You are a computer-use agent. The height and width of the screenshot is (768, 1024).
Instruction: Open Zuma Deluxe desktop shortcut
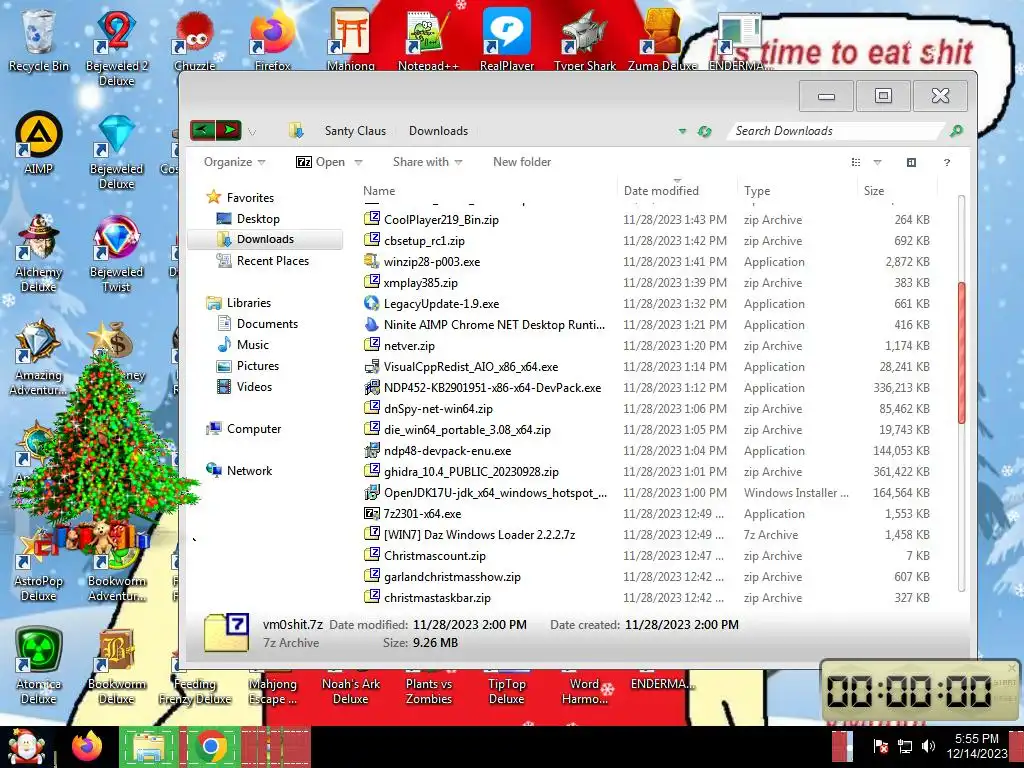tap(662, 40)
